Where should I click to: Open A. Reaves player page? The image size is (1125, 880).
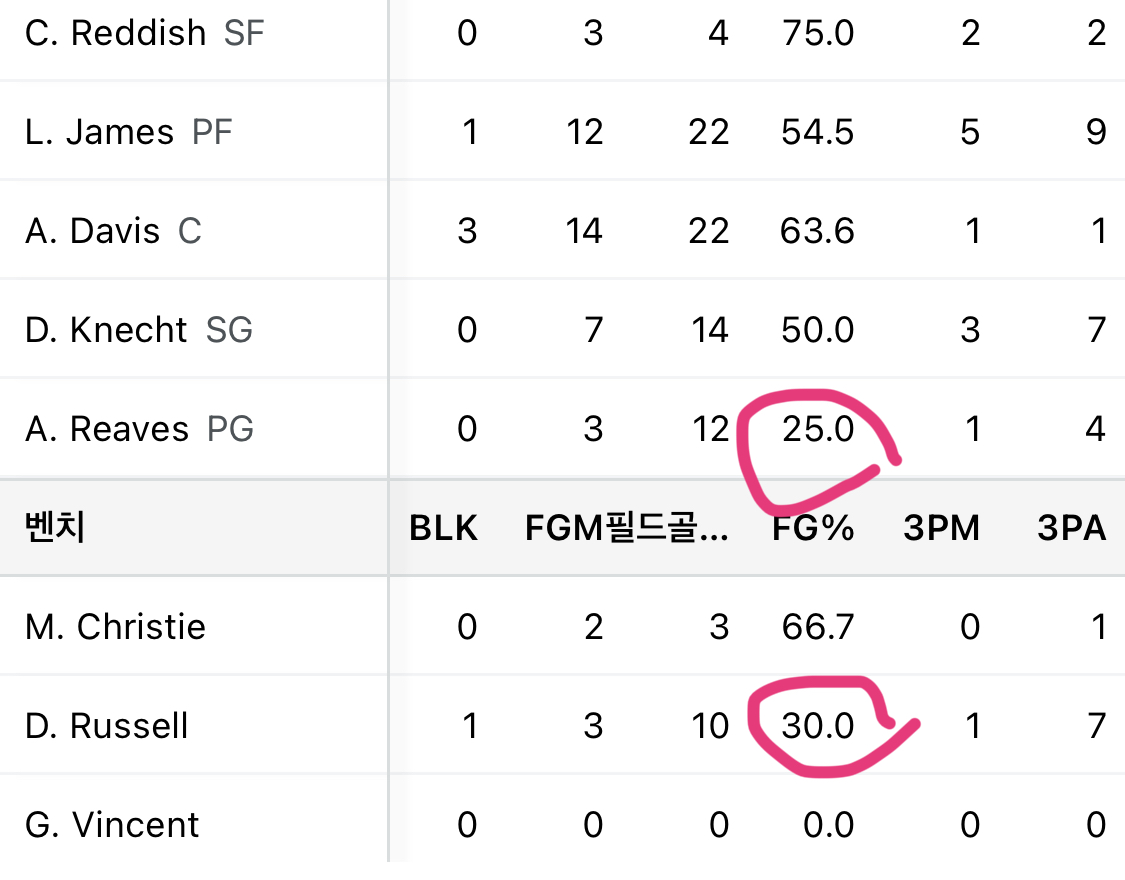[107, 429]
